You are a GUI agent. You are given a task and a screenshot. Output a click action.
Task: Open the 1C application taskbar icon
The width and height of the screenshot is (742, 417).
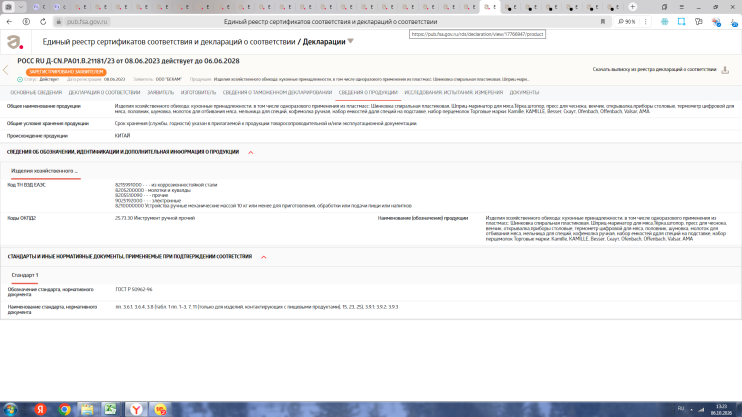click(x=160, y=409)
